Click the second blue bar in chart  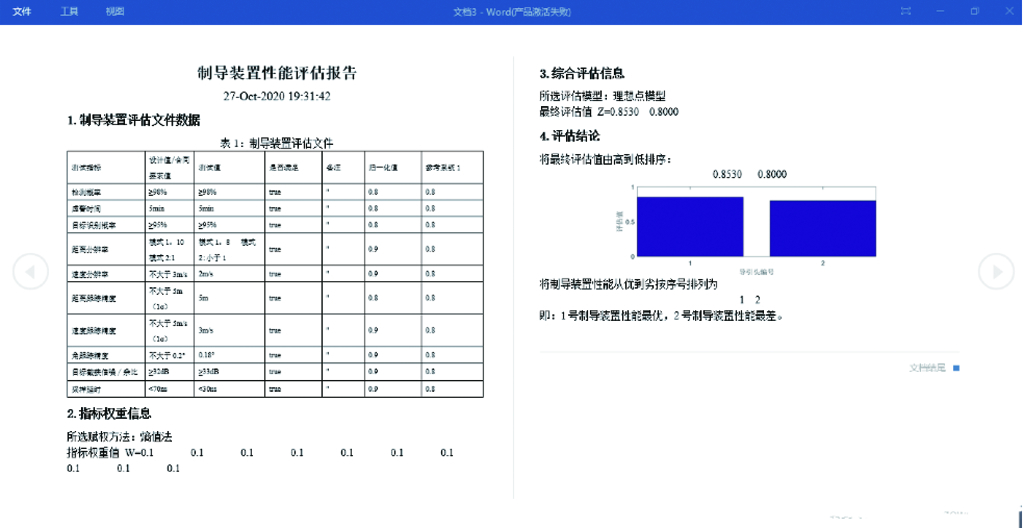(x=822, y=229)
